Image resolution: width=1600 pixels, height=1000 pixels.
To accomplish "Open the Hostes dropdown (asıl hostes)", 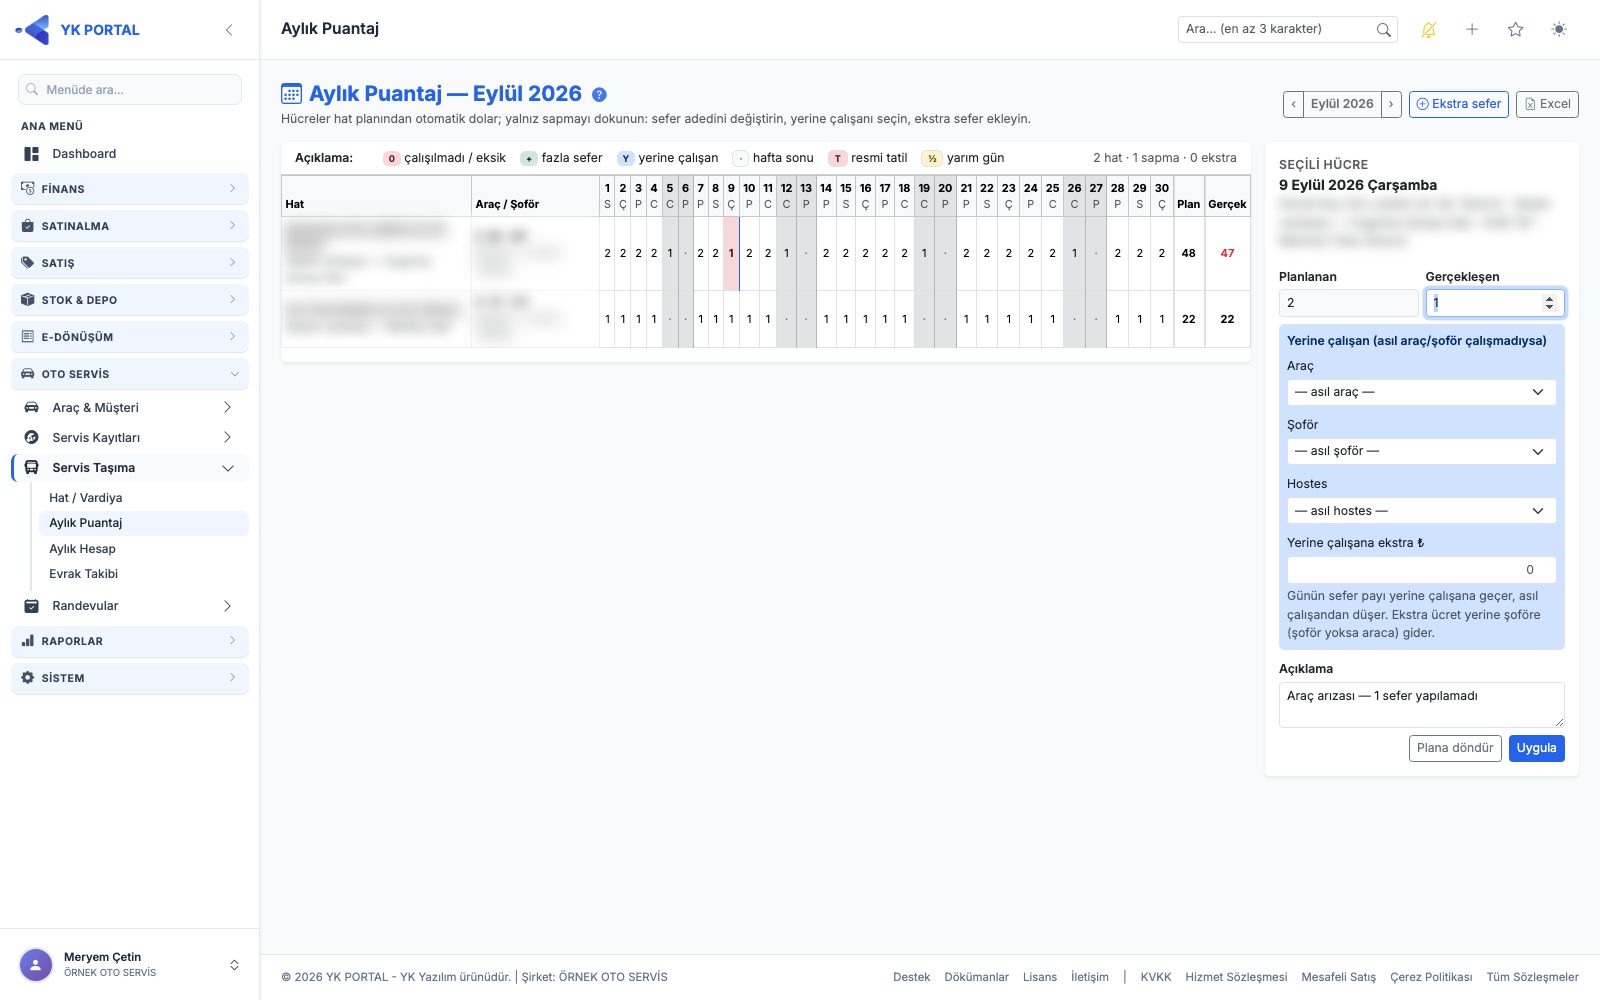I will tap(1421, 511).
